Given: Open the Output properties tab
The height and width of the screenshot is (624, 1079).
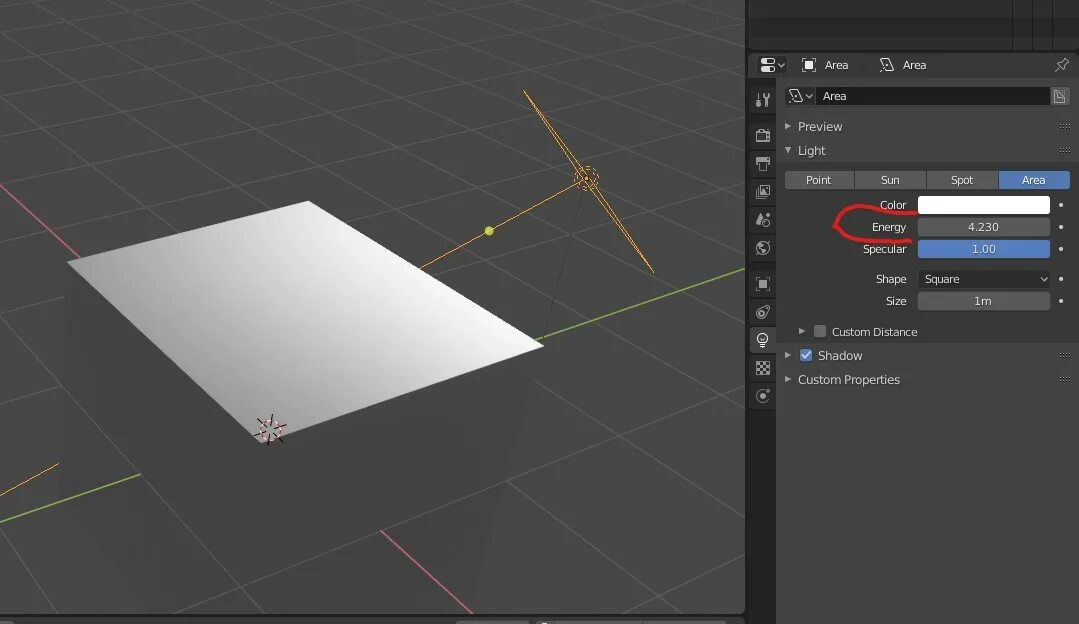Looking at the screenshot, I should point(762,164).
